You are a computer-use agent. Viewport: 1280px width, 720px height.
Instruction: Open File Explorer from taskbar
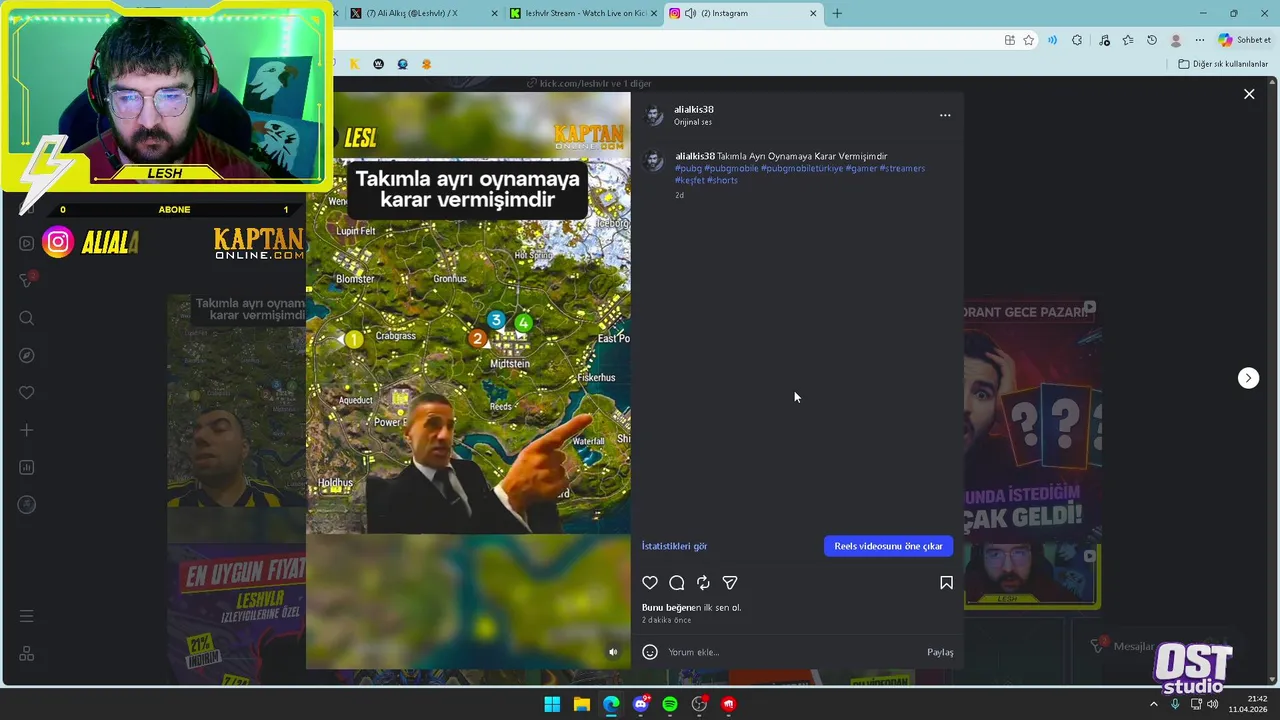(581, 704)
